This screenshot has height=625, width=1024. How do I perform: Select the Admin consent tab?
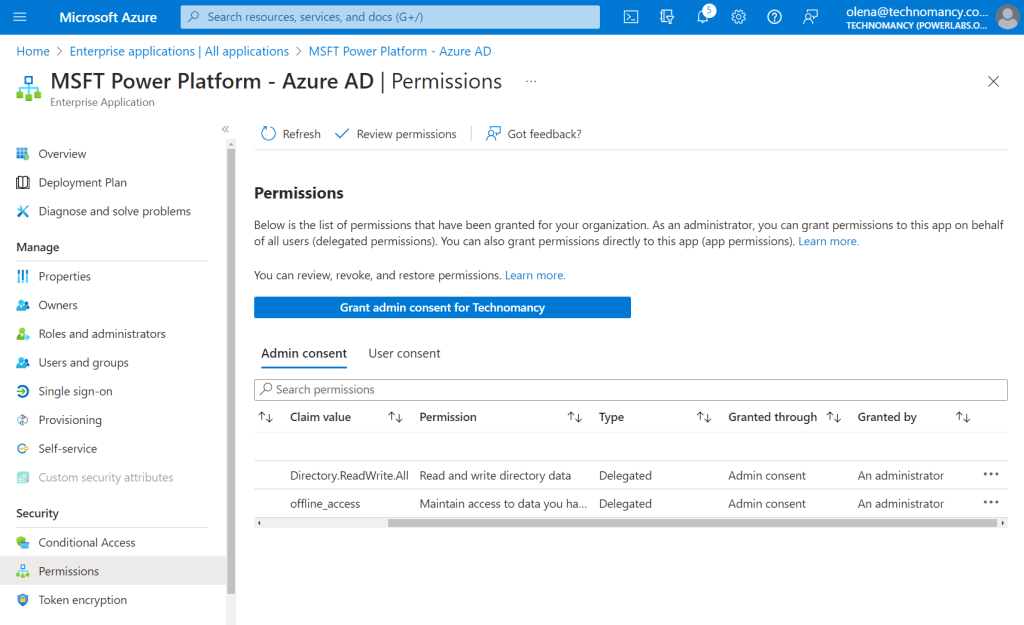point(304,353)
